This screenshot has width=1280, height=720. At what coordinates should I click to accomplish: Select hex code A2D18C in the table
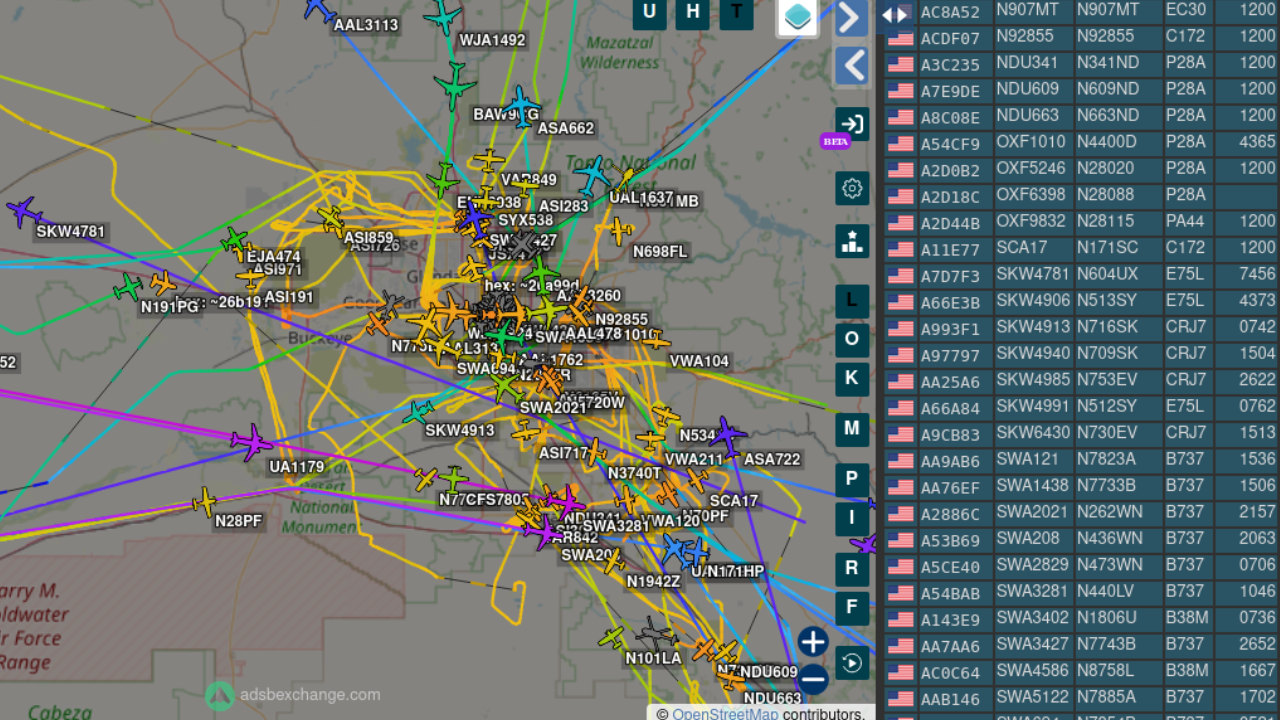click(950, 196)
